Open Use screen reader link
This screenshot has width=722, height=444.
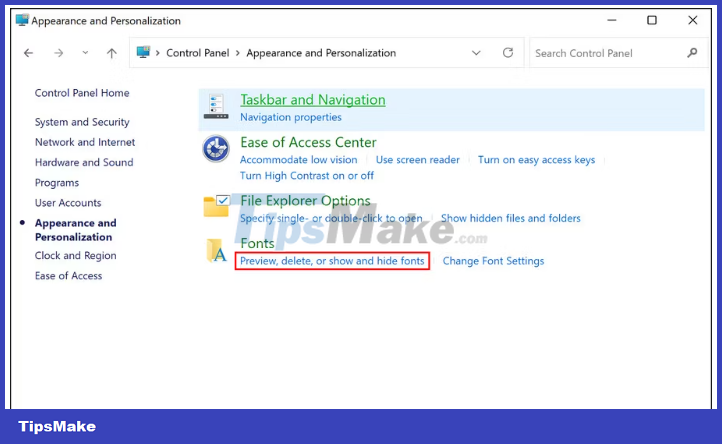pyautogui.click(x=417, y=160)
